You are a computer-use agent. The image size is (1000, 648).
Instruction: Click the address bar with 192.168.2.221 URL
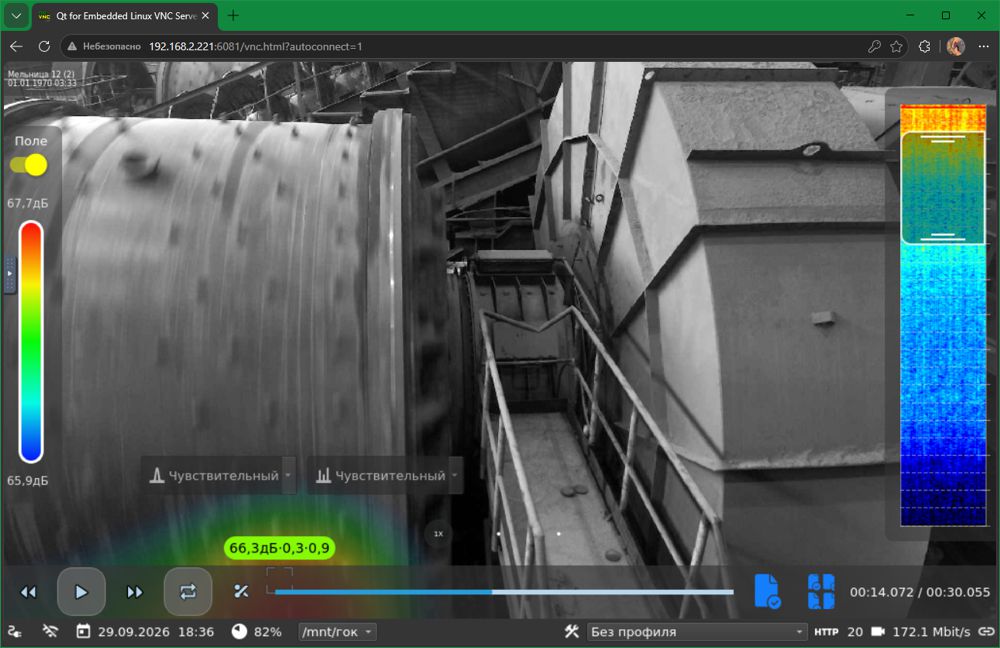(485, 47)
